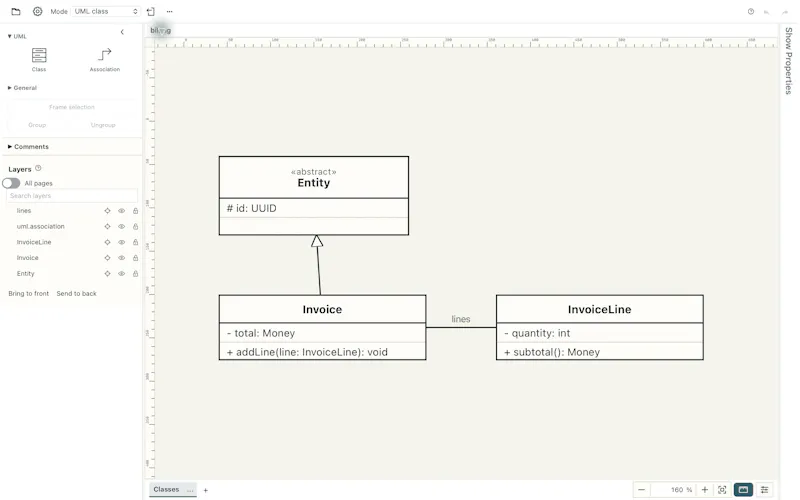Collapse the UML section
This screenshot has width=800, height=500.
[x=17, y=36]
